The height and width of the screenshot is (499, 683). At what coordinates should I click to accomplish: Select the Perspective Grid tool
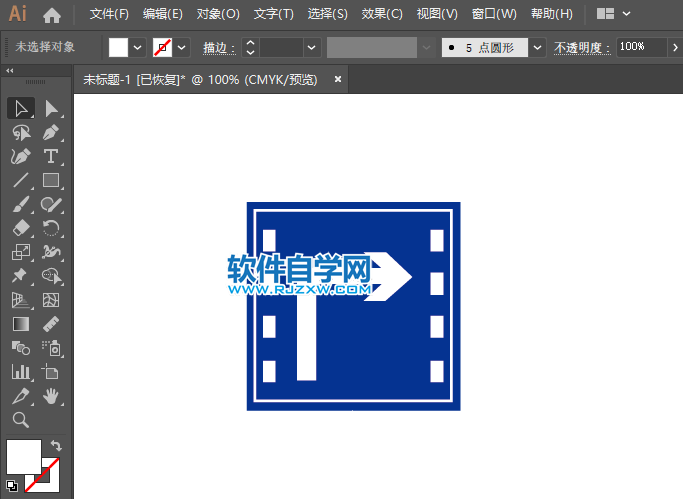click(x=20, y=300)
